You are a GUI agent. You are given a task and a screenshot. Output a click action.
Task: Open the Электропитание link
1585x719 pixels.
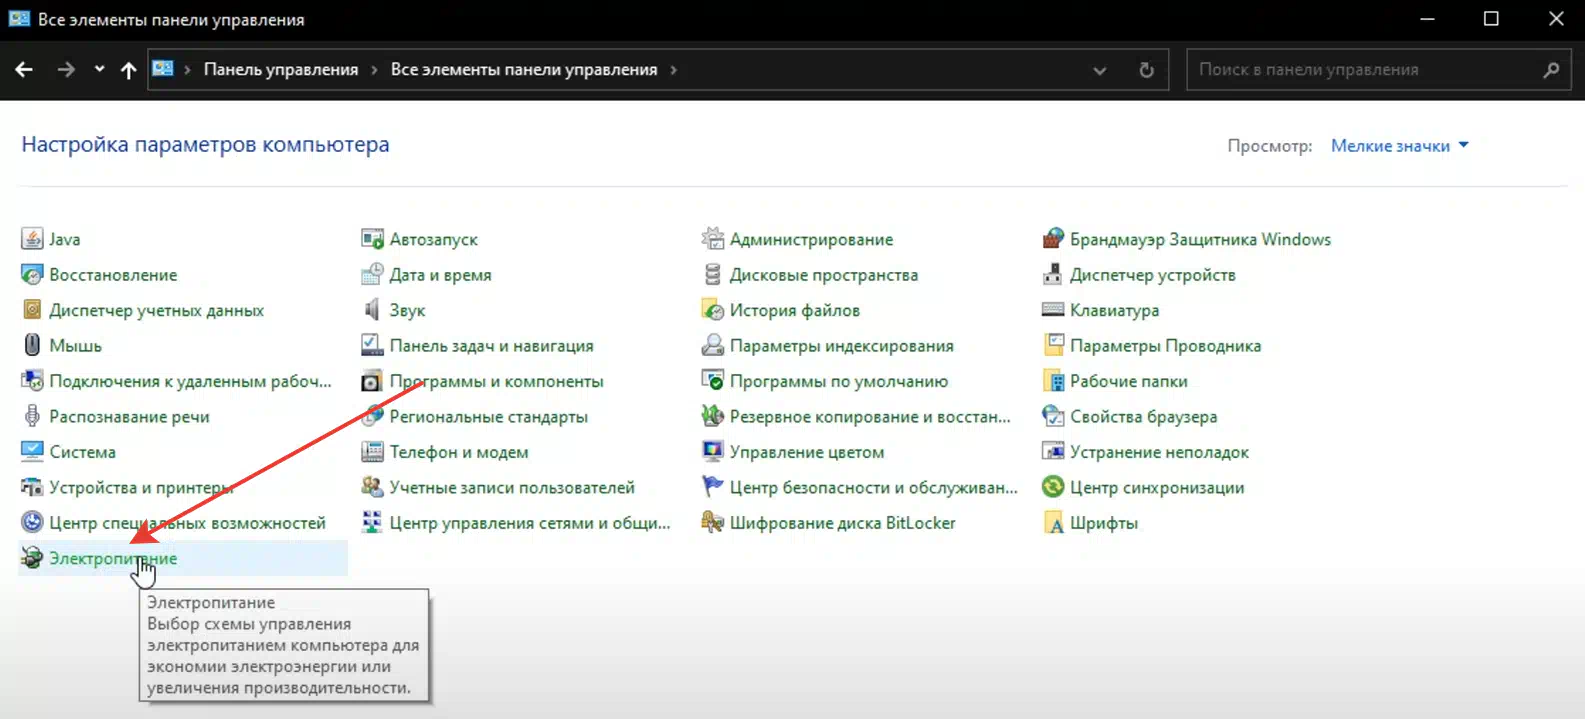pos(112,558)
